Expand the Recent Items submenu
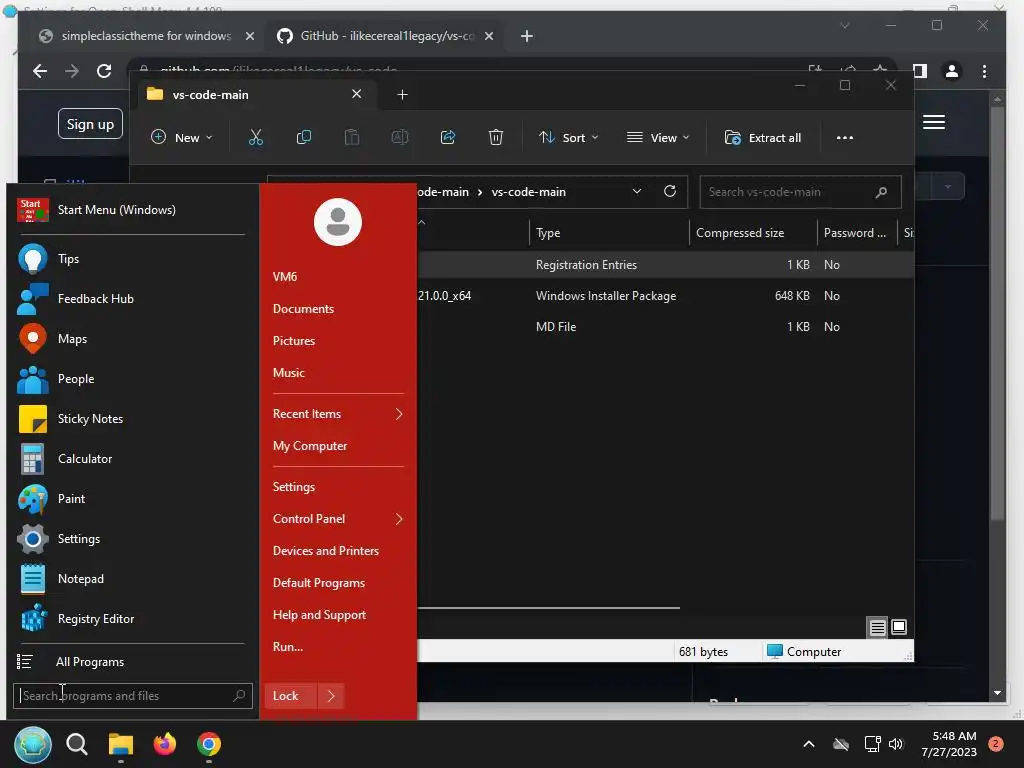The width and height of the screenshot is (1024, 768). [x=398, y=414]
